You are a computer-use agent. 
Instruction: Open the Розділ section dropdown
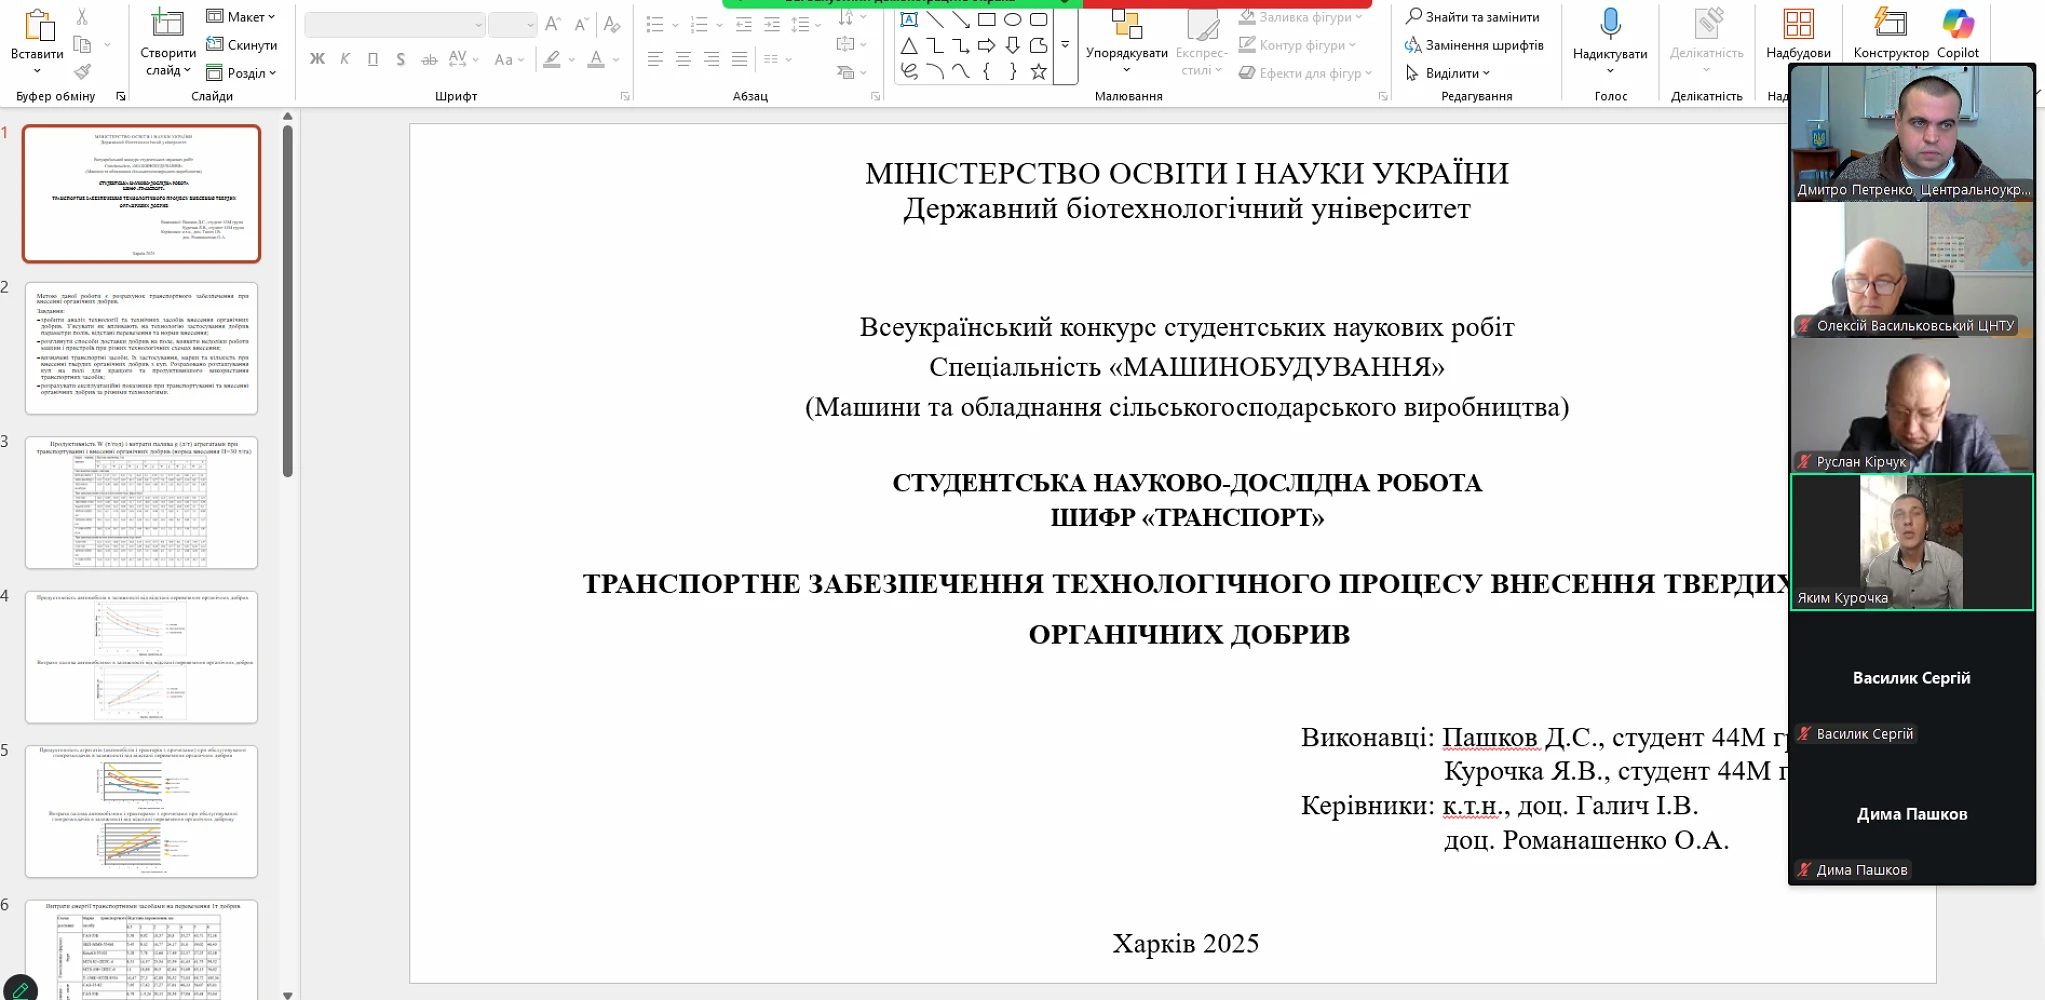pyautogui.click(x=241, y=73)
